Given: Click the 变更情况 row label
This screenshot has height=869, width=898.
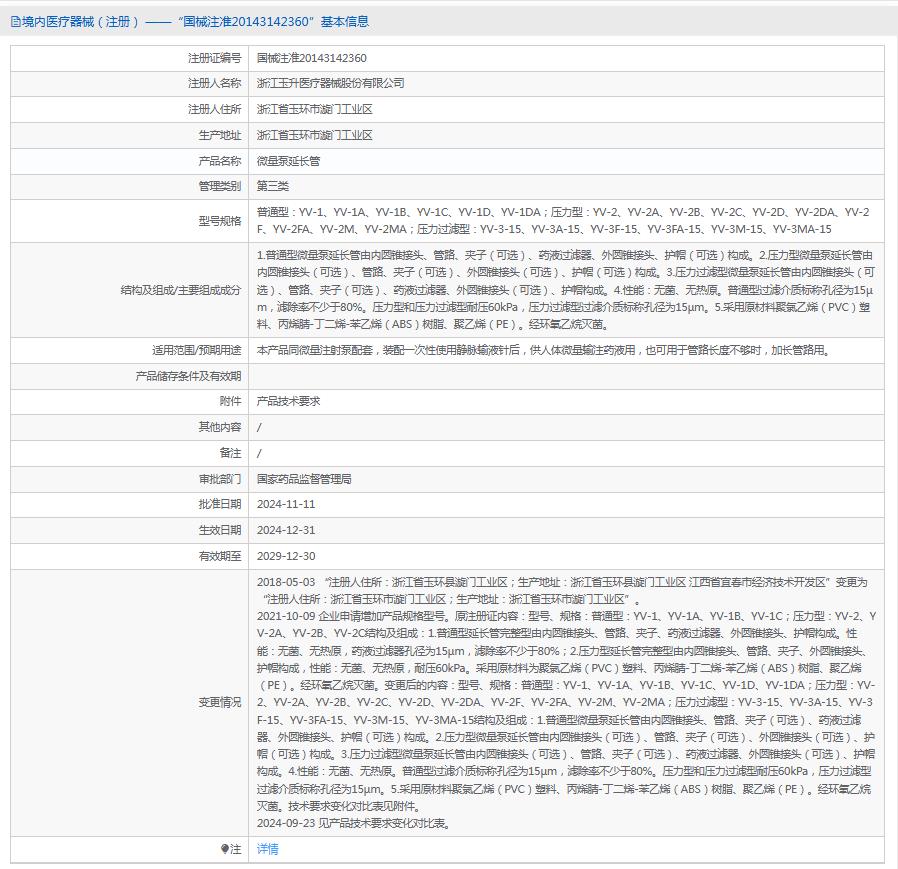Looking at the screenshot, I should [x=219, y=702].
